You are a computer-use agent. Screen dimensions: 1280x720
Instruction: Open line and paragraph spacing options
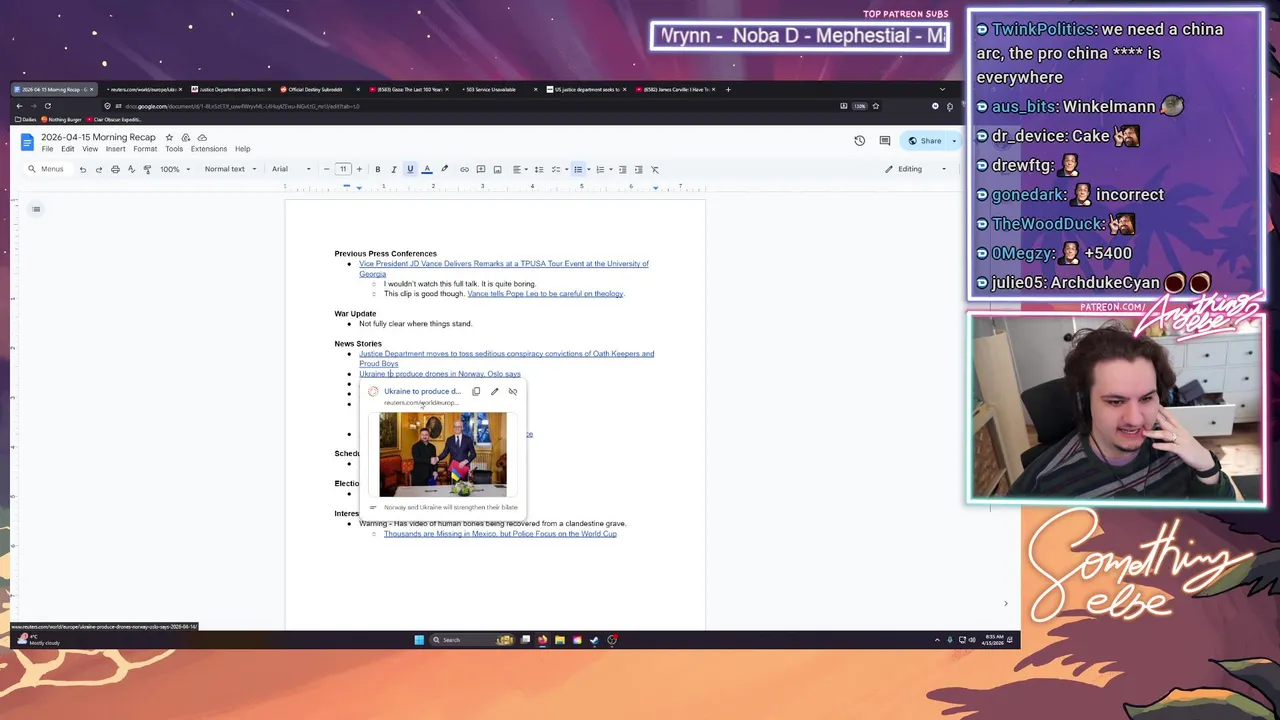coord(539,169)
